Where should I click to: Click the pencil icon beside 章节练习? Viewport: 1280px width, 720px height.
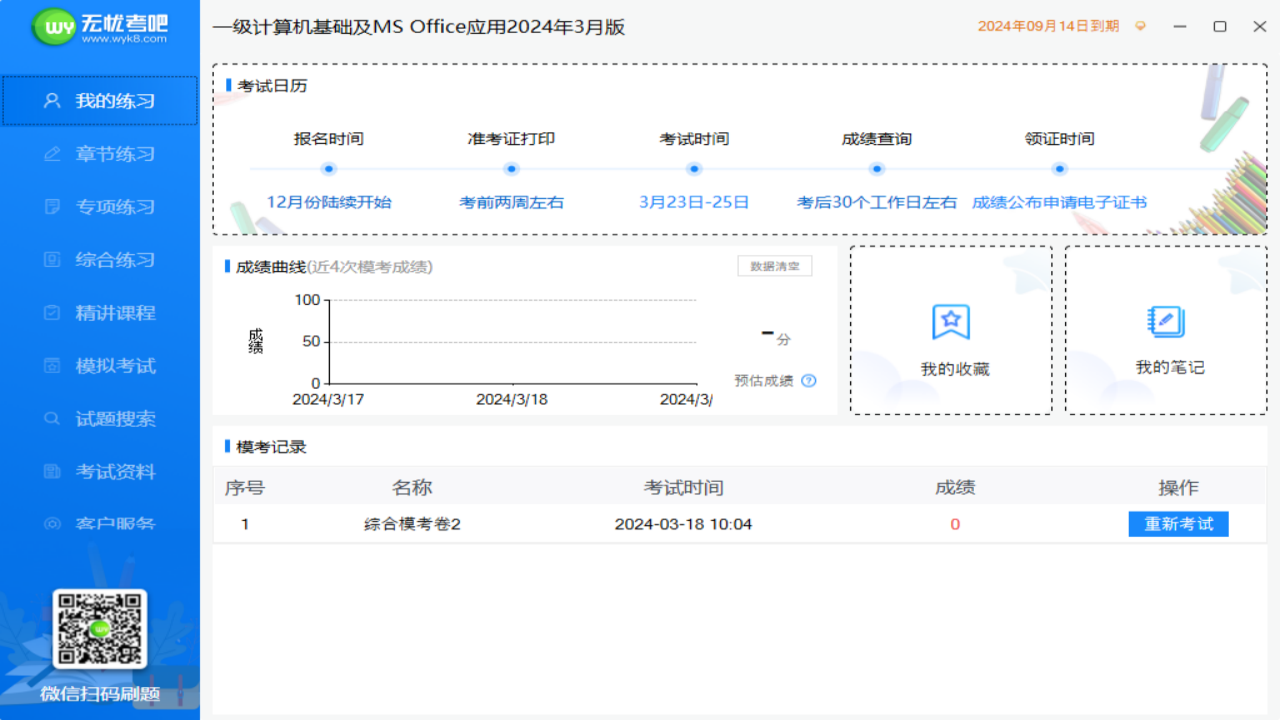(53, 154)
